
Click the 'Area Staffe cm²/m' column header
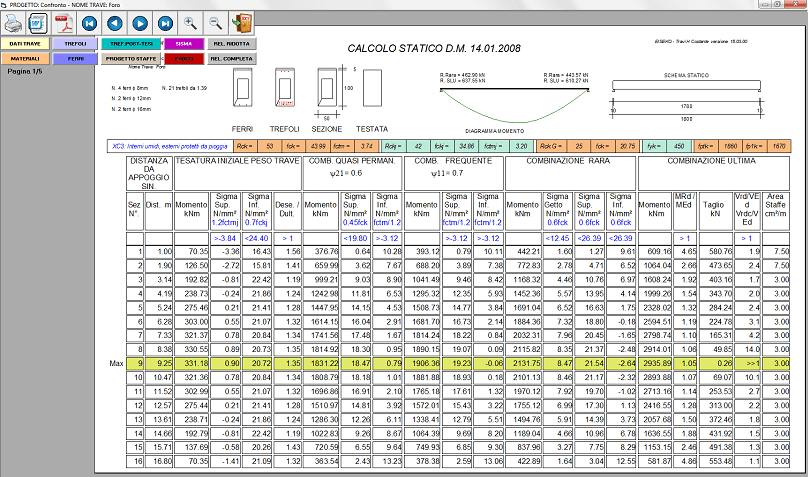click(x=776, y=209)
